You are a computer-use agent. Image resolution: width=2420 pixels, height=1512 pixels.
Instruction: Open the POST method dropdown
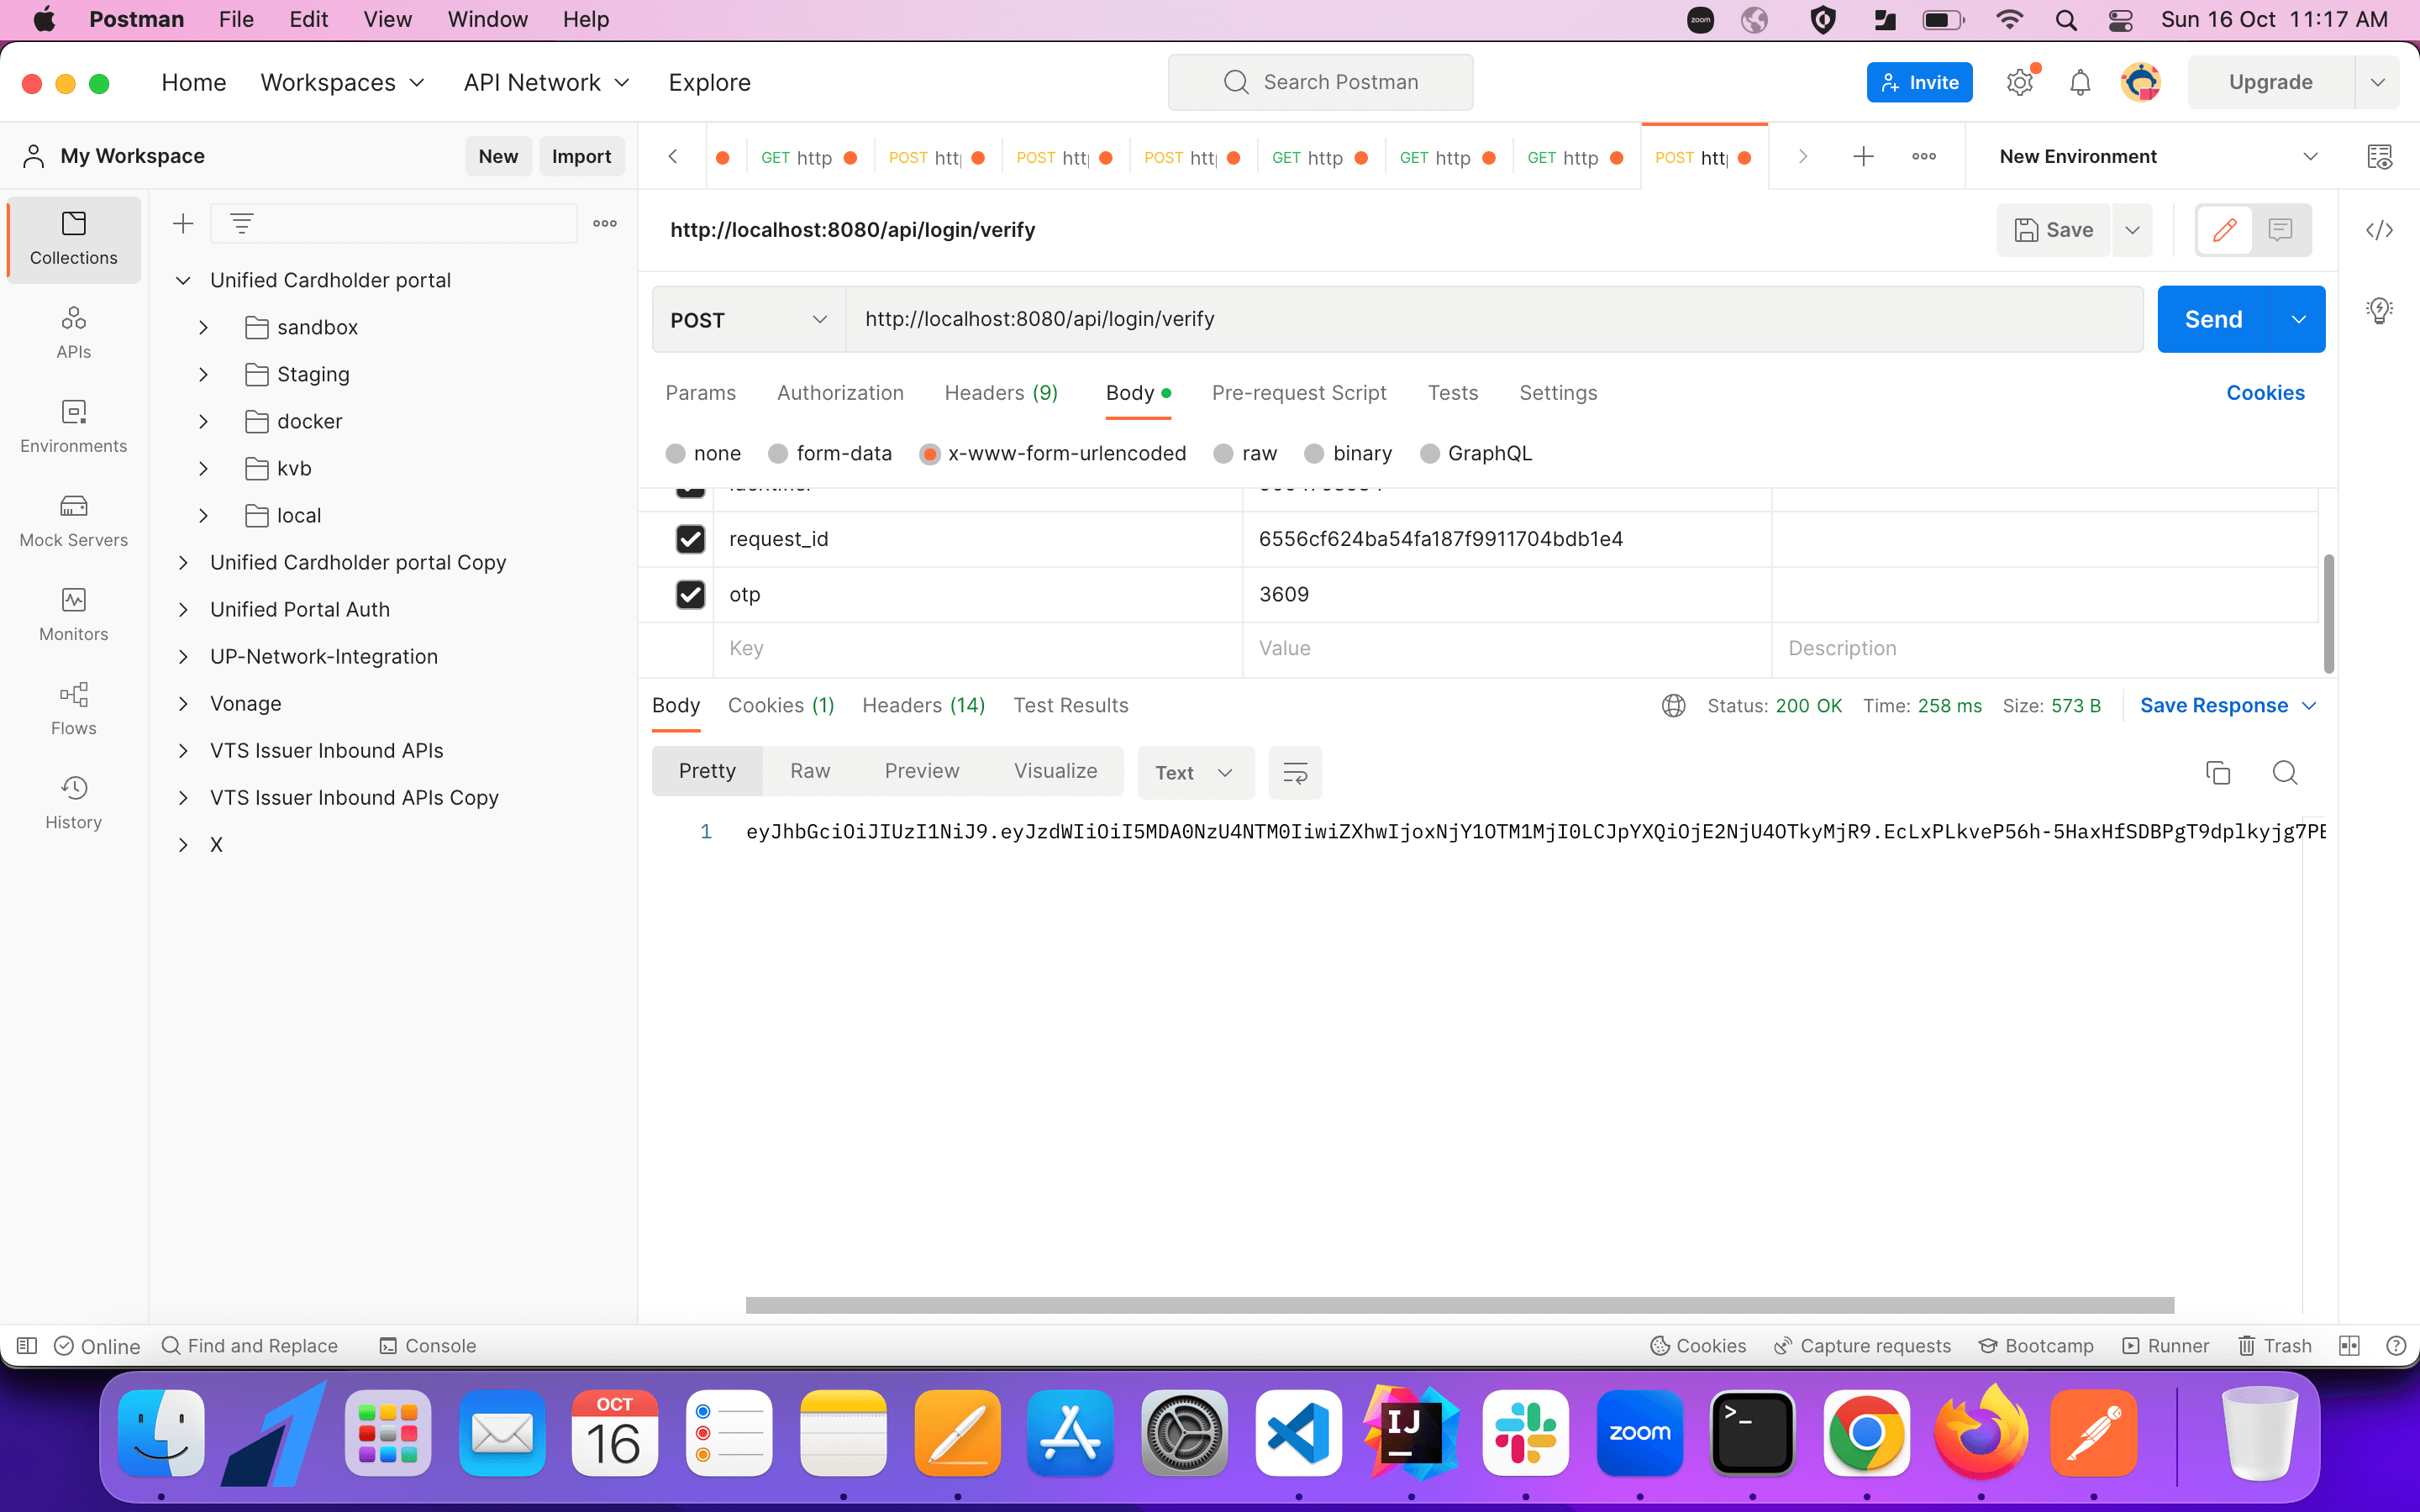tap(749, 320)
